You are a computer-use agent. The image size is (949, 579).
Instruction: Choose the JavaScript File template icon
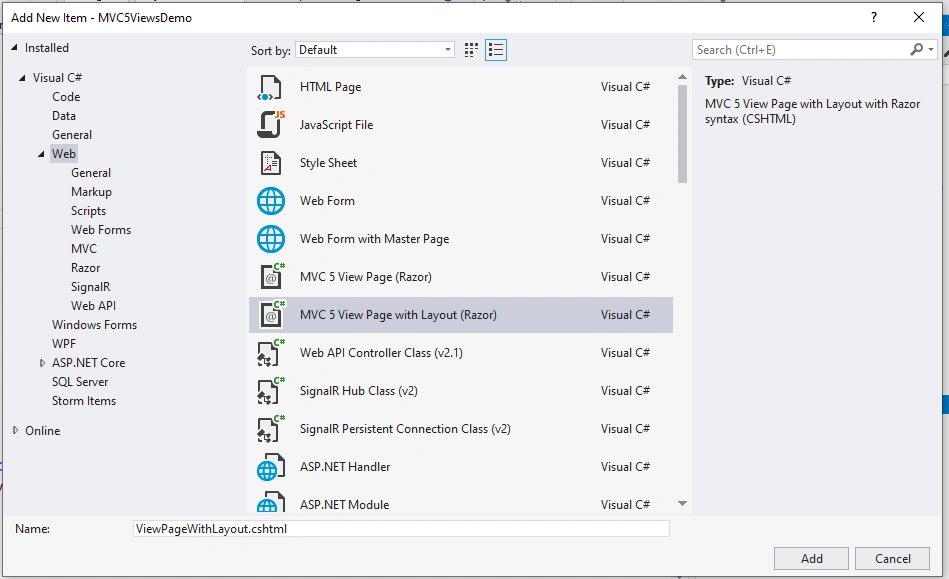pos(271,125)
